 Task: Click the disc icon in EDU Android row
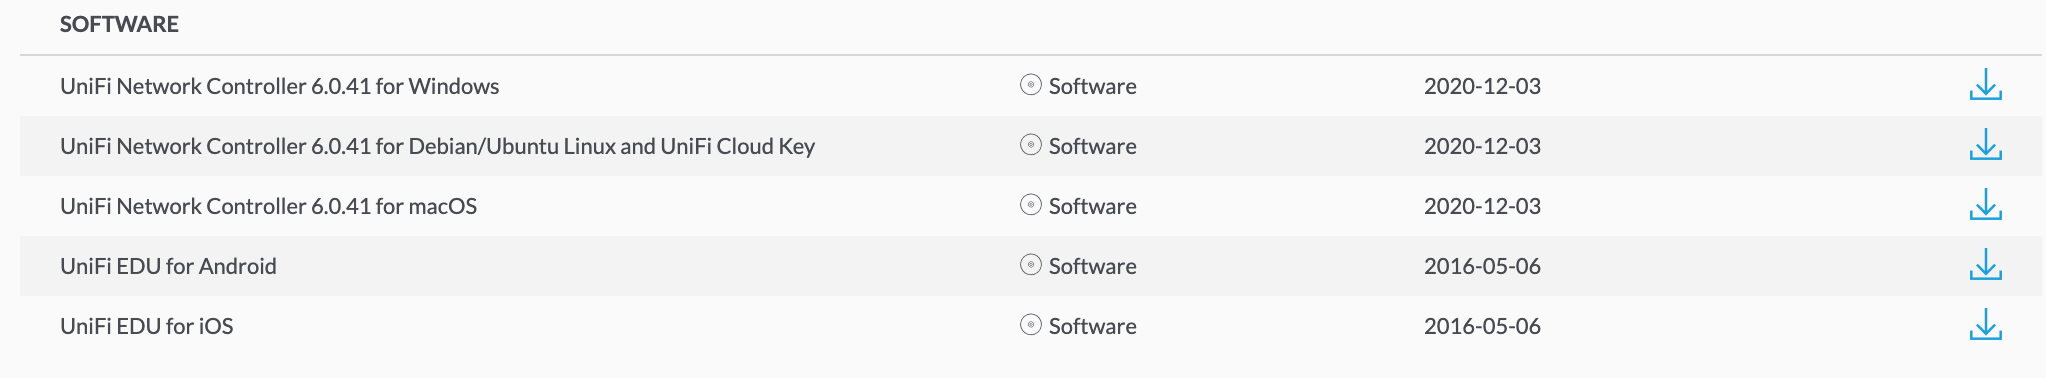click(x=1031, y=265)
